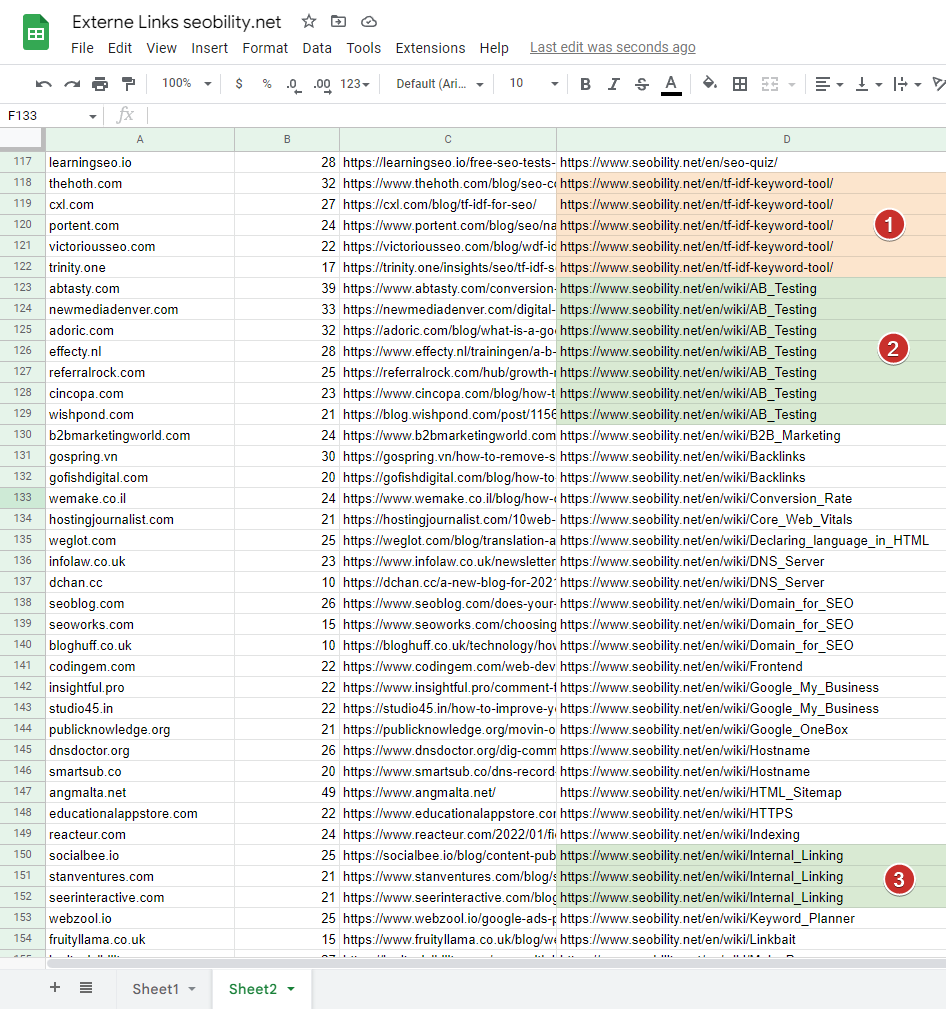The width and height of the screenshot is (946, 1009).
Task: Open the Format menu
Action: coord(265,48)
